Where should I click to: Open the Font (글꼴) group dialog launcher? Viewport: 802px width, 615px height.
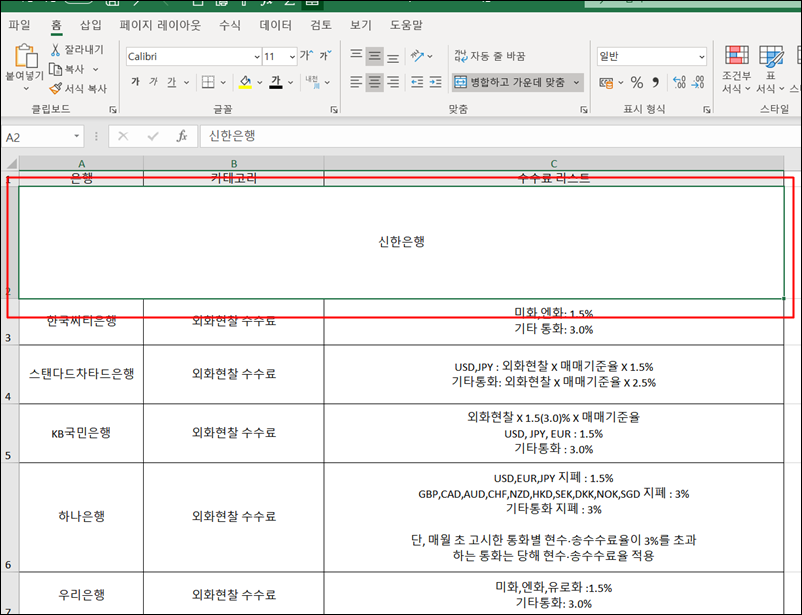334,109
